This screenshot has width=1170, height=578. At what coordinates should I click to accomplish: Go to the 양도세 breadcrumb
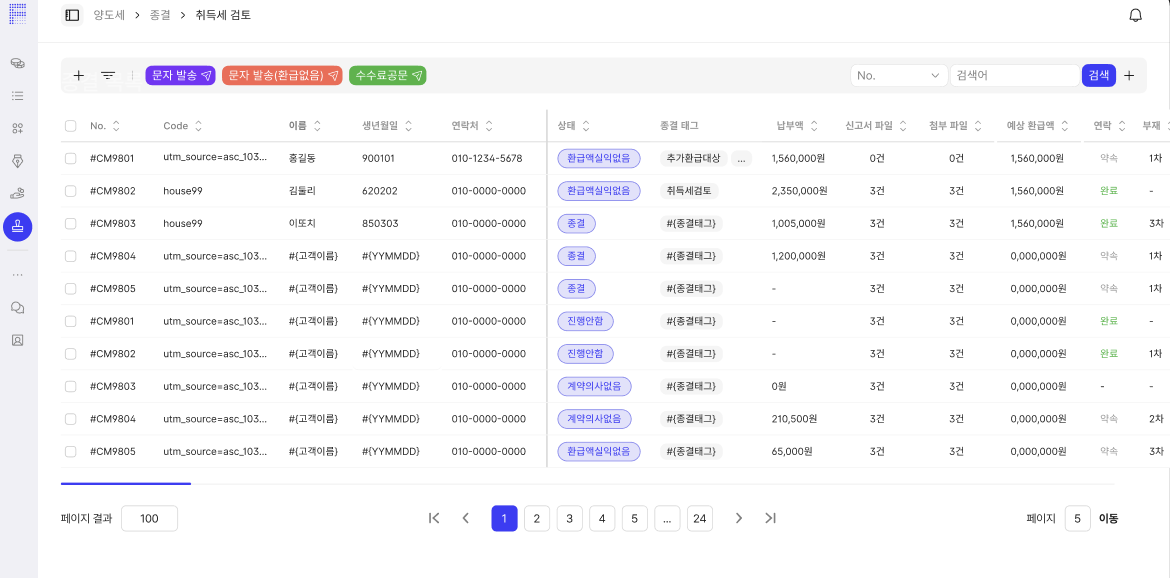coord(109,15)
